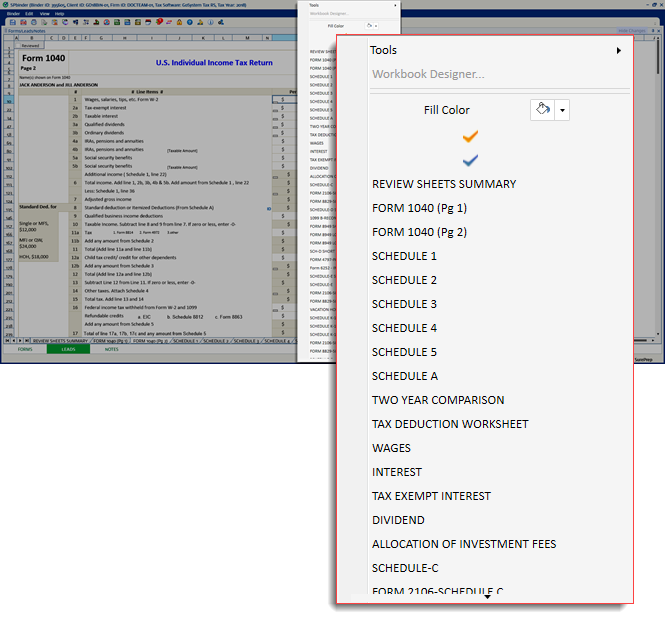The height and width of the screenshot is (619, 665).
Task: Click the 'Taxable interest' line item text
Action: [x=101, y=116]
